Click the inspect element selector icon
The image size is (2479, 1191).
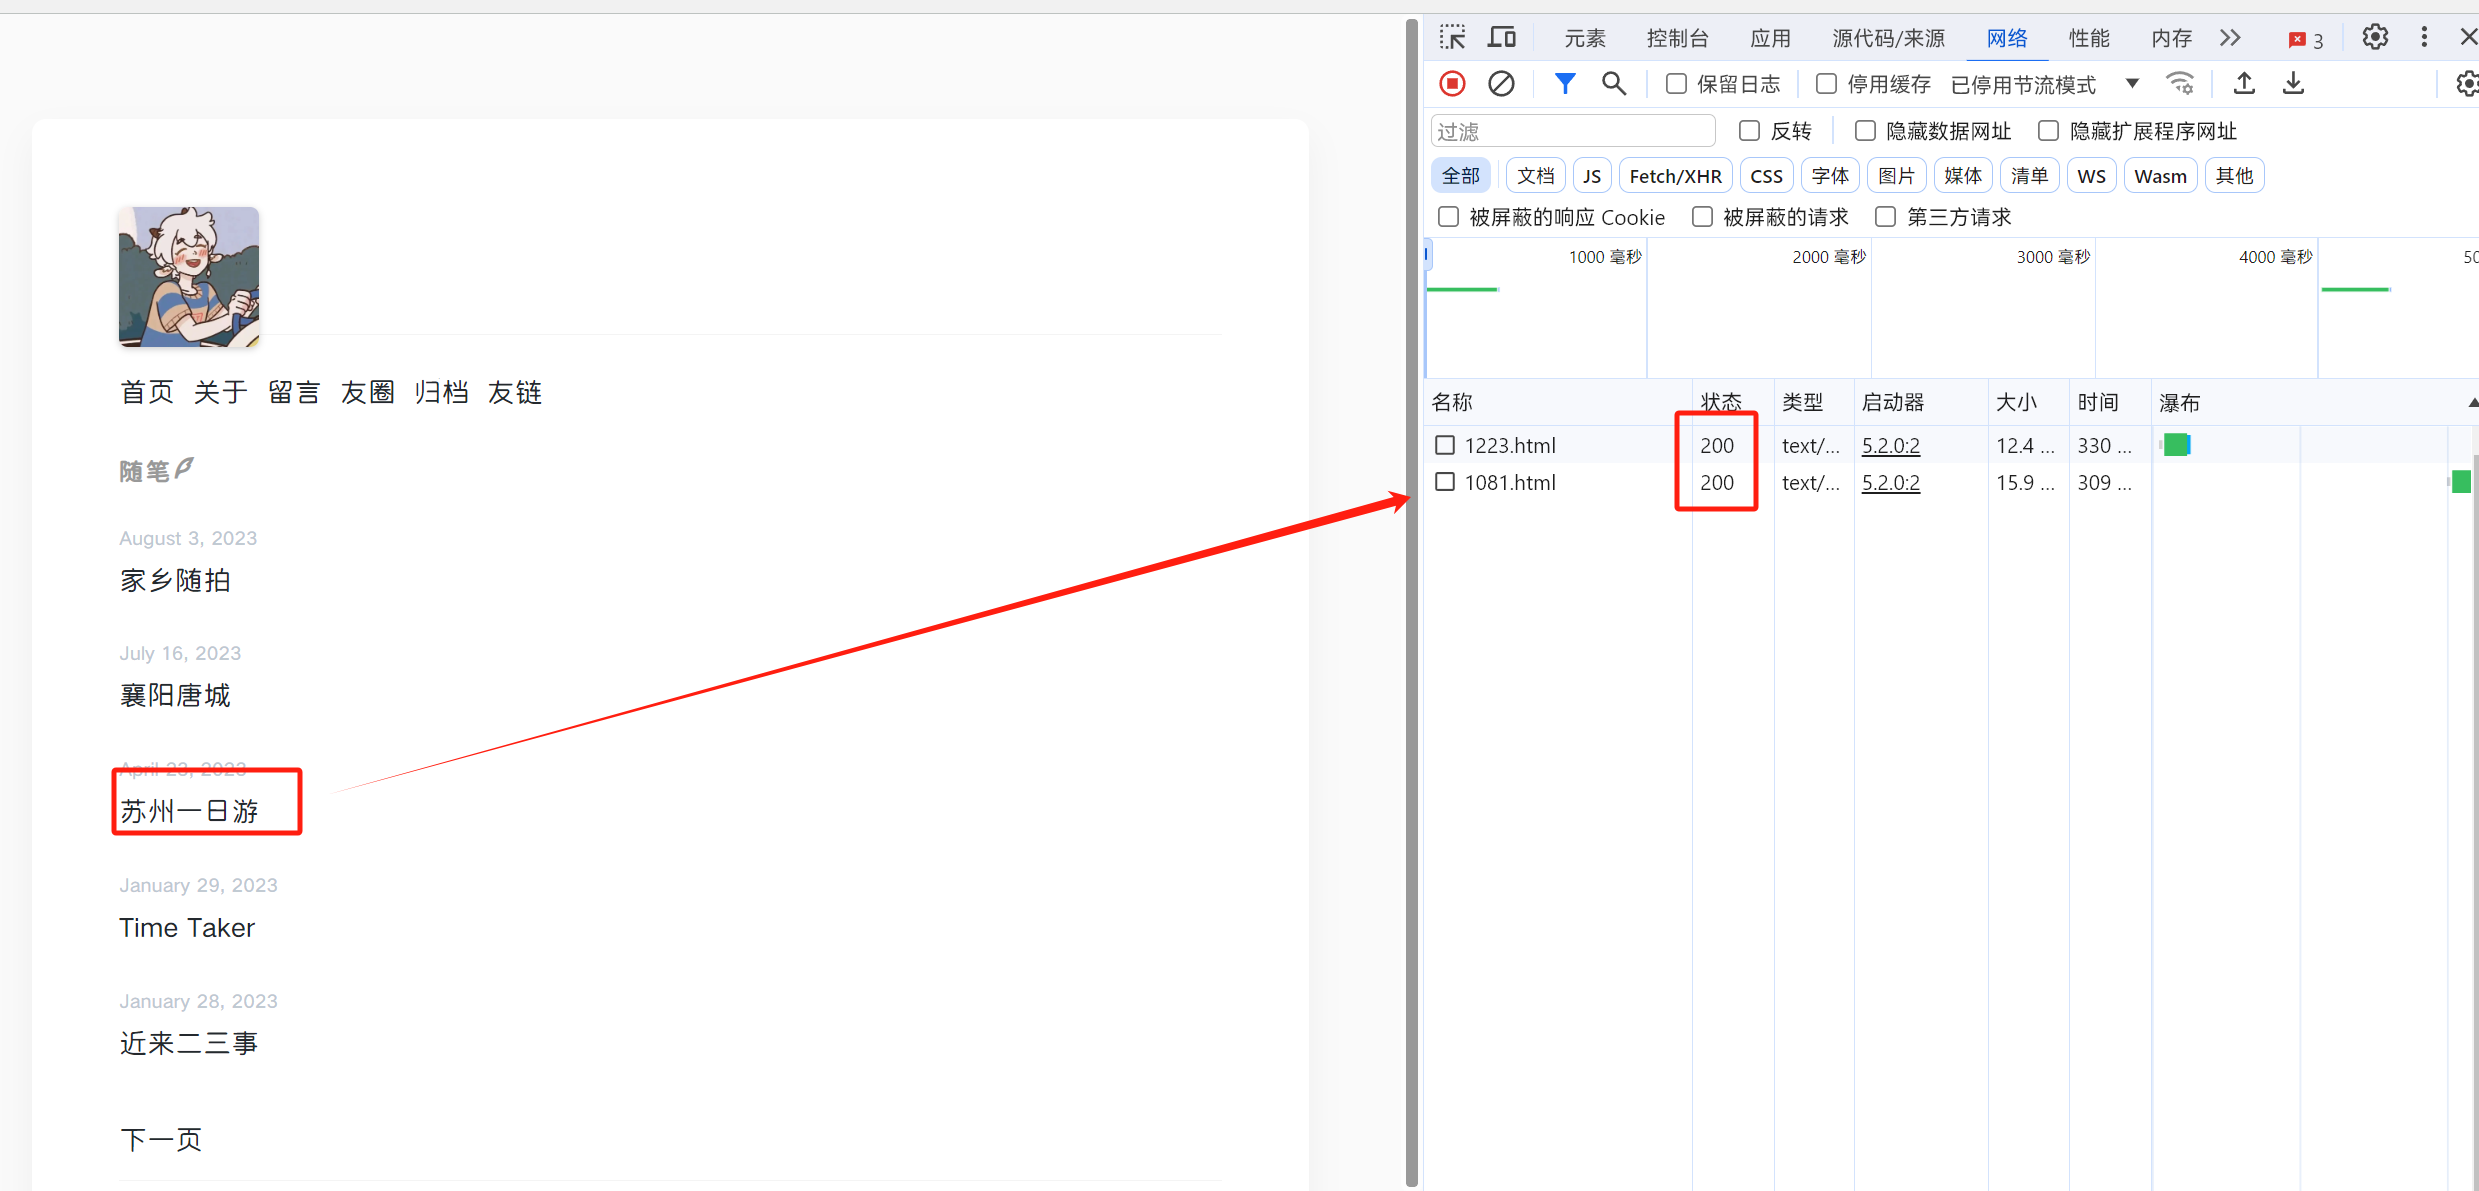pos(1452,38)
